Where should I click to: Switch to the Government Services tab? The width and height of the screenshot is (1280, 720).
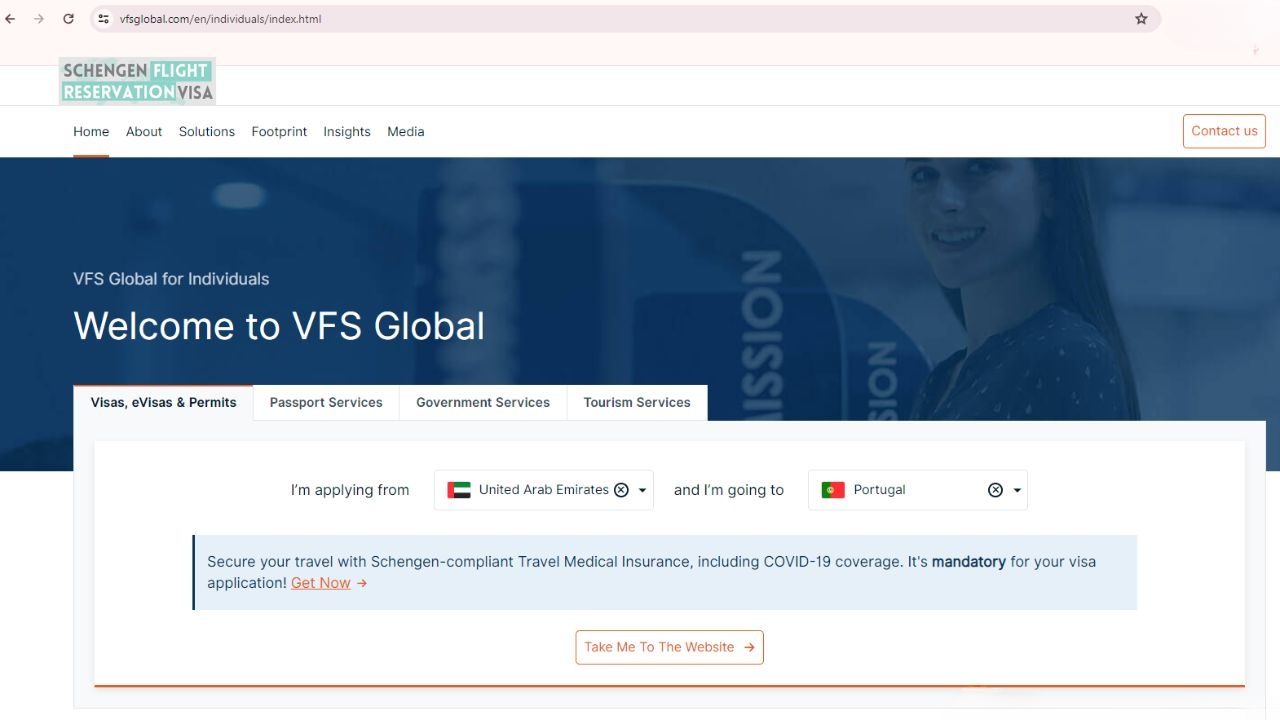(x=483, y=402)
